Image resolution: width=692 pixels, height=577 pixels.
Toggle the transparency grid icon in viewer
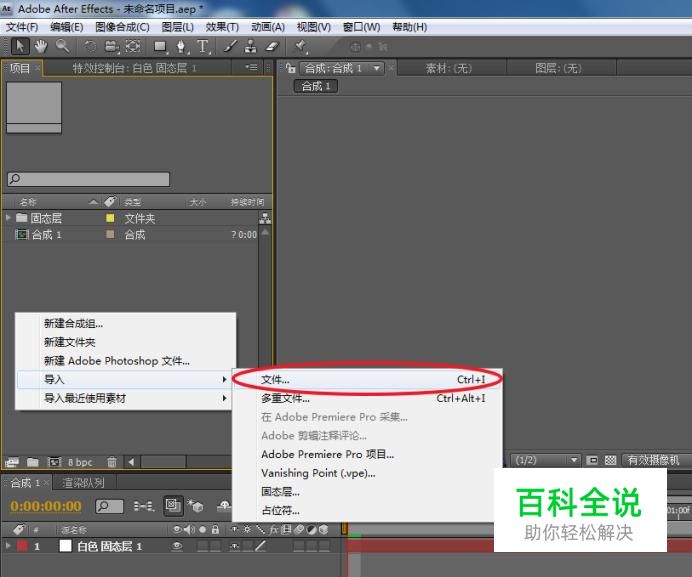[610, 461]
